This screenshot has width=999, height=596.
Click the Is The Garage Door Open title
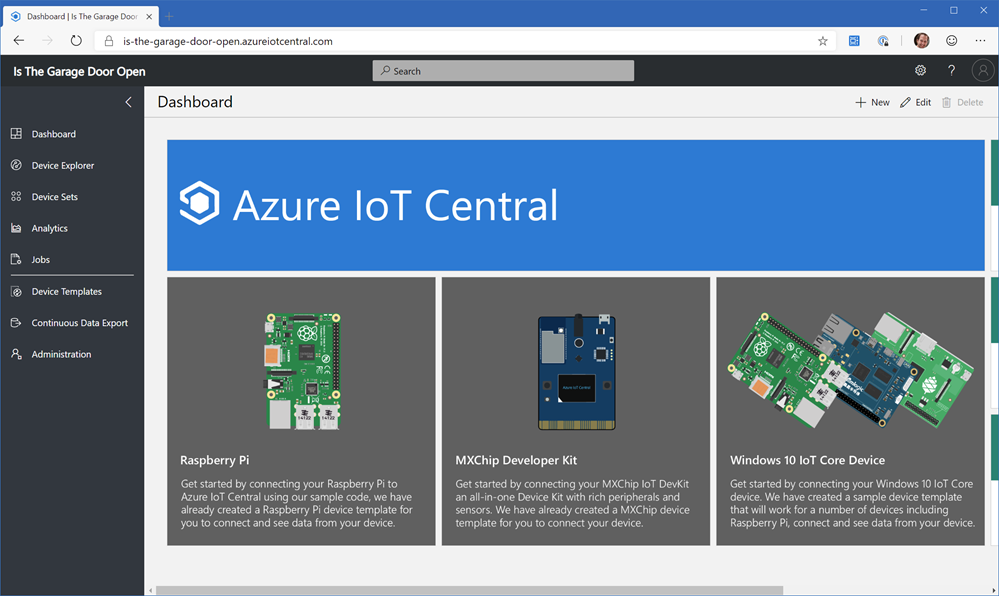pyautogui.click(x=80, y=71)
